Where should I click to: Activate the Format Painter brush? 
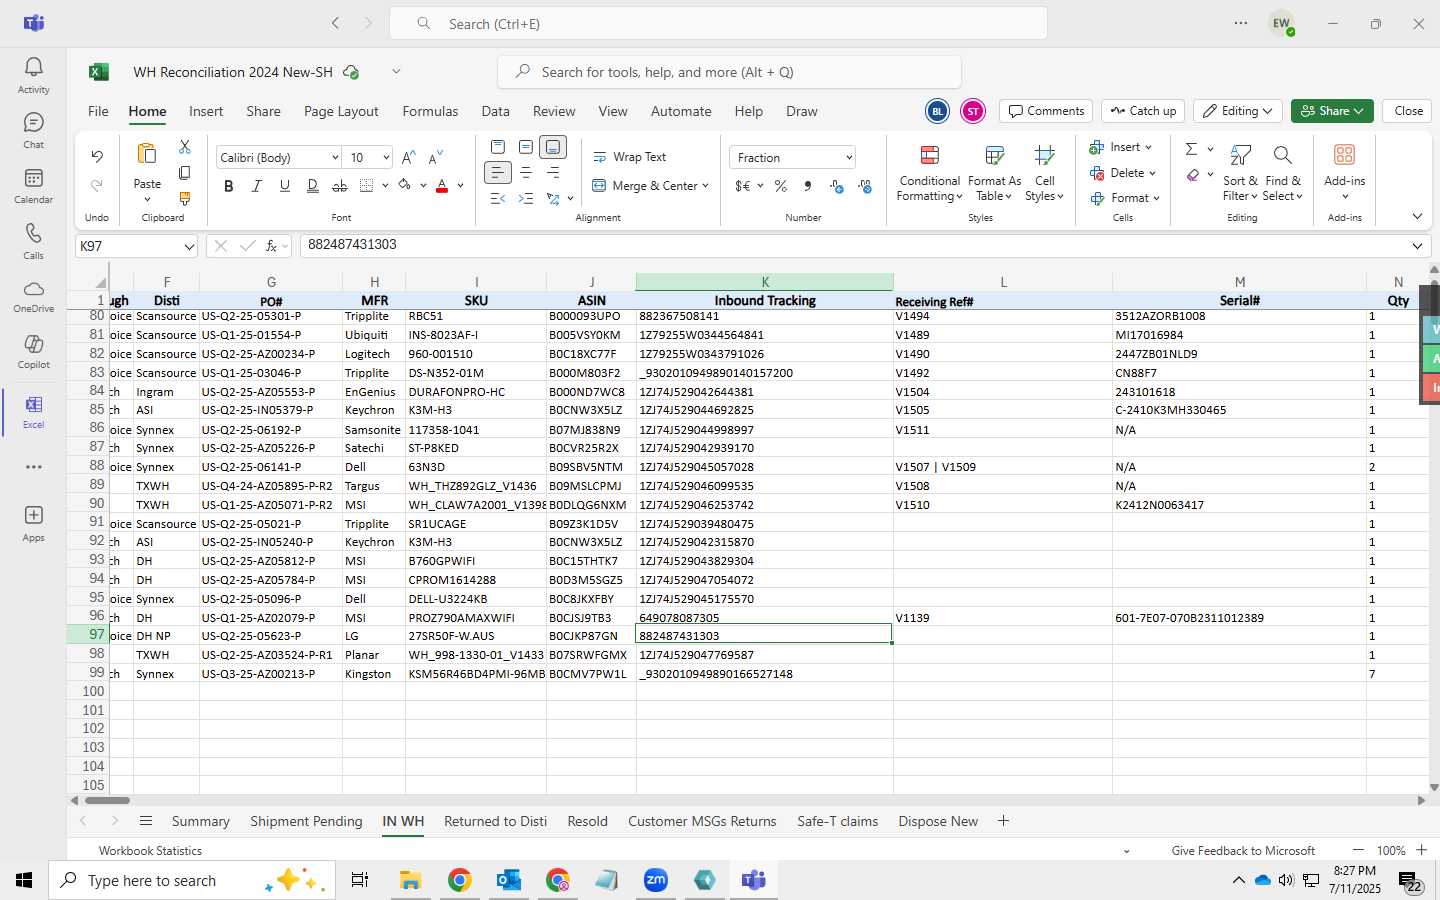(x=185, y=198)
